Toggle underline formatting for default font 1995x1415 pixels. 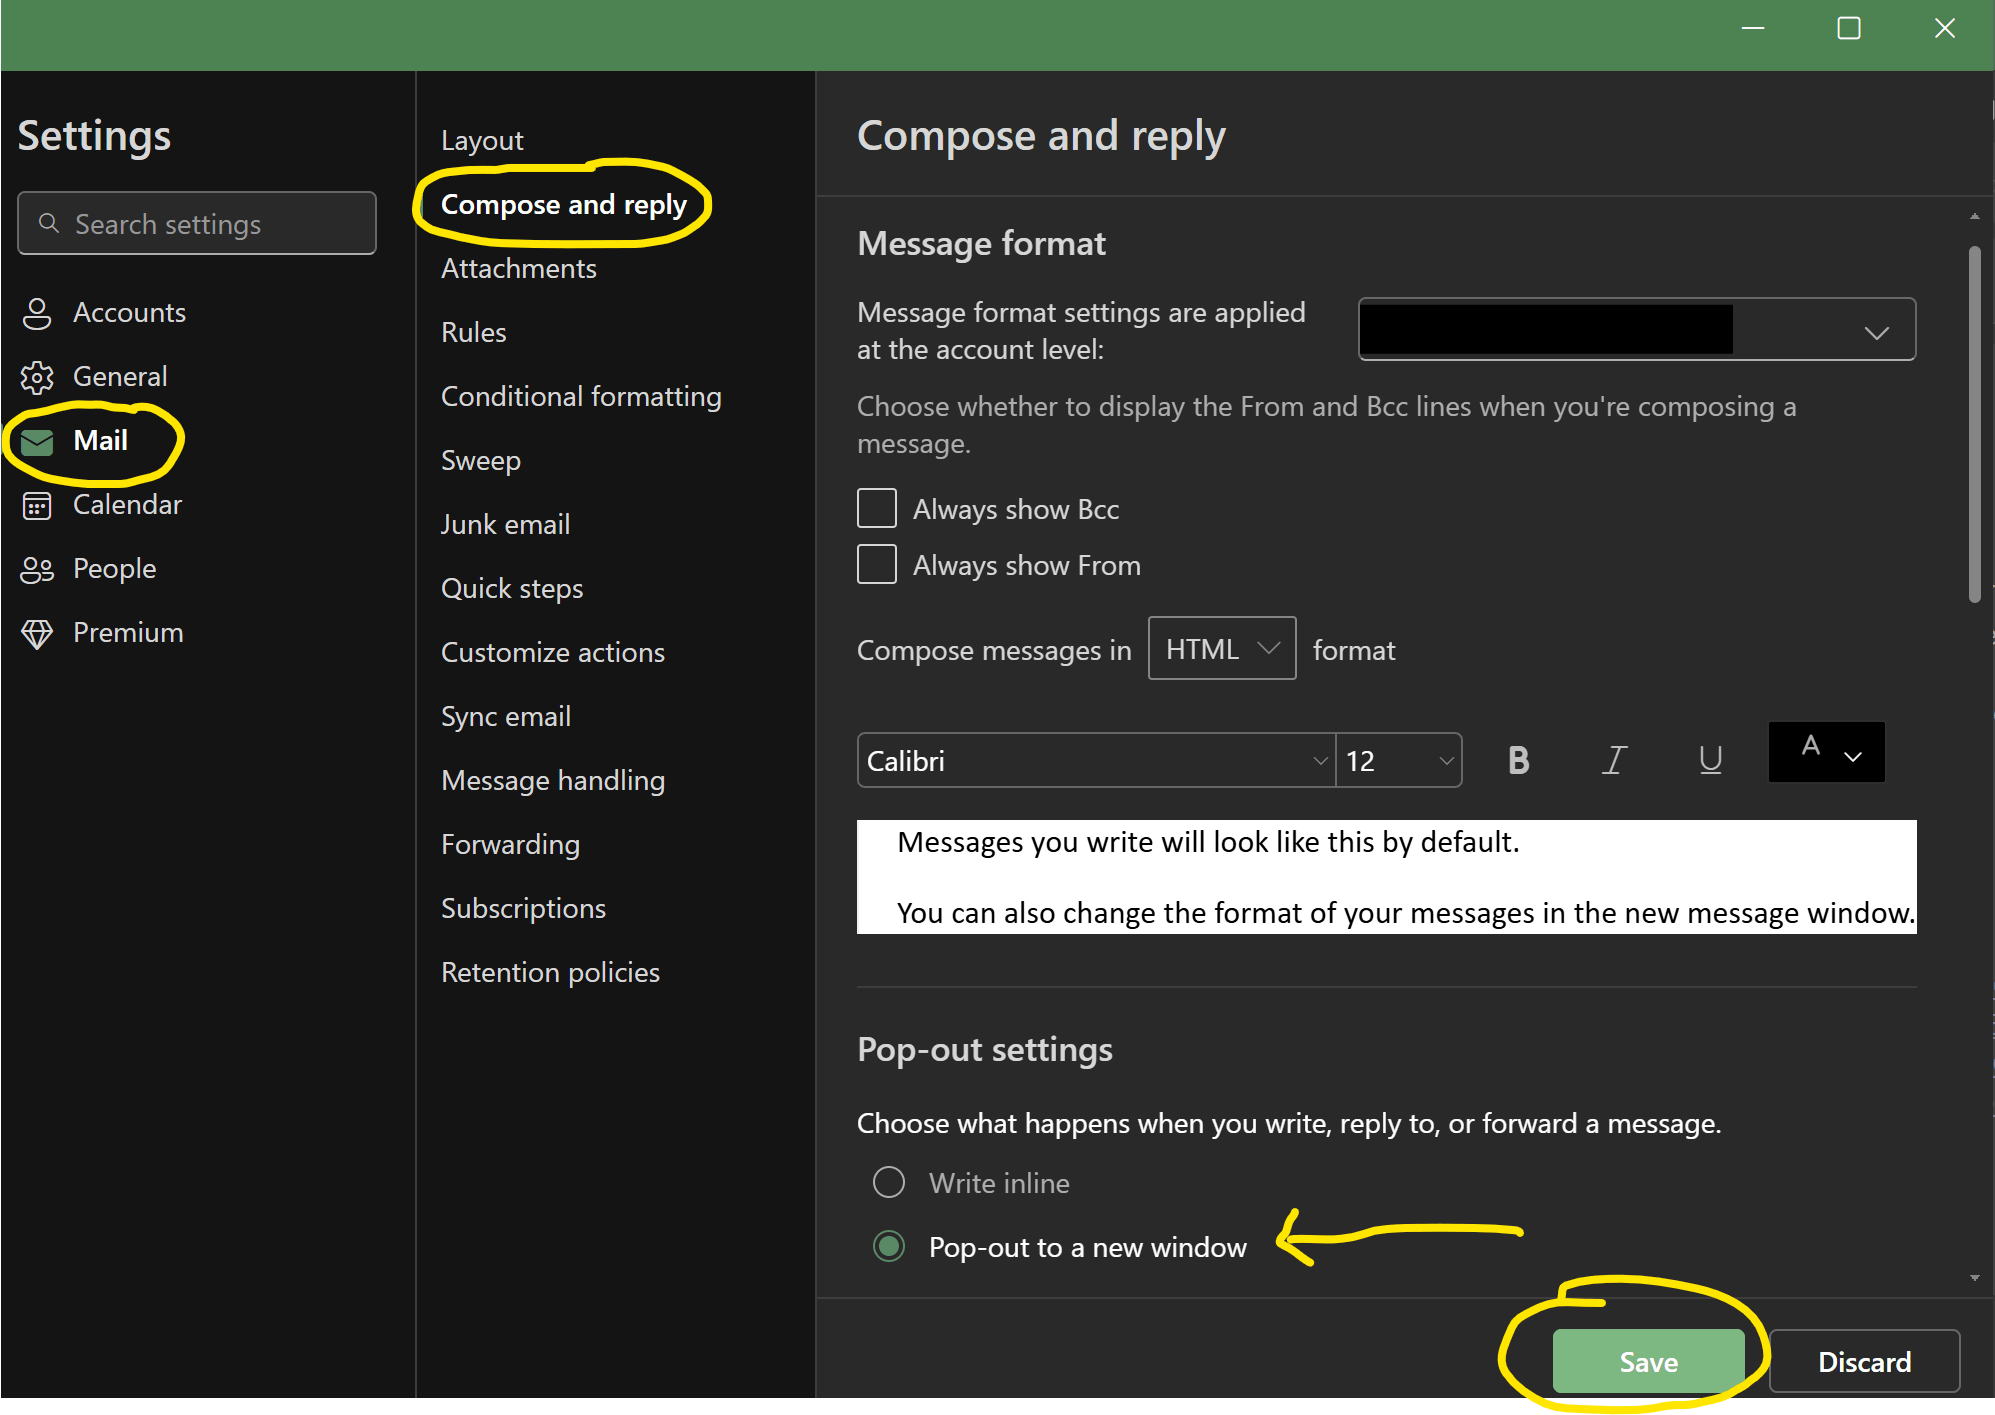[x=1710, y=761]
